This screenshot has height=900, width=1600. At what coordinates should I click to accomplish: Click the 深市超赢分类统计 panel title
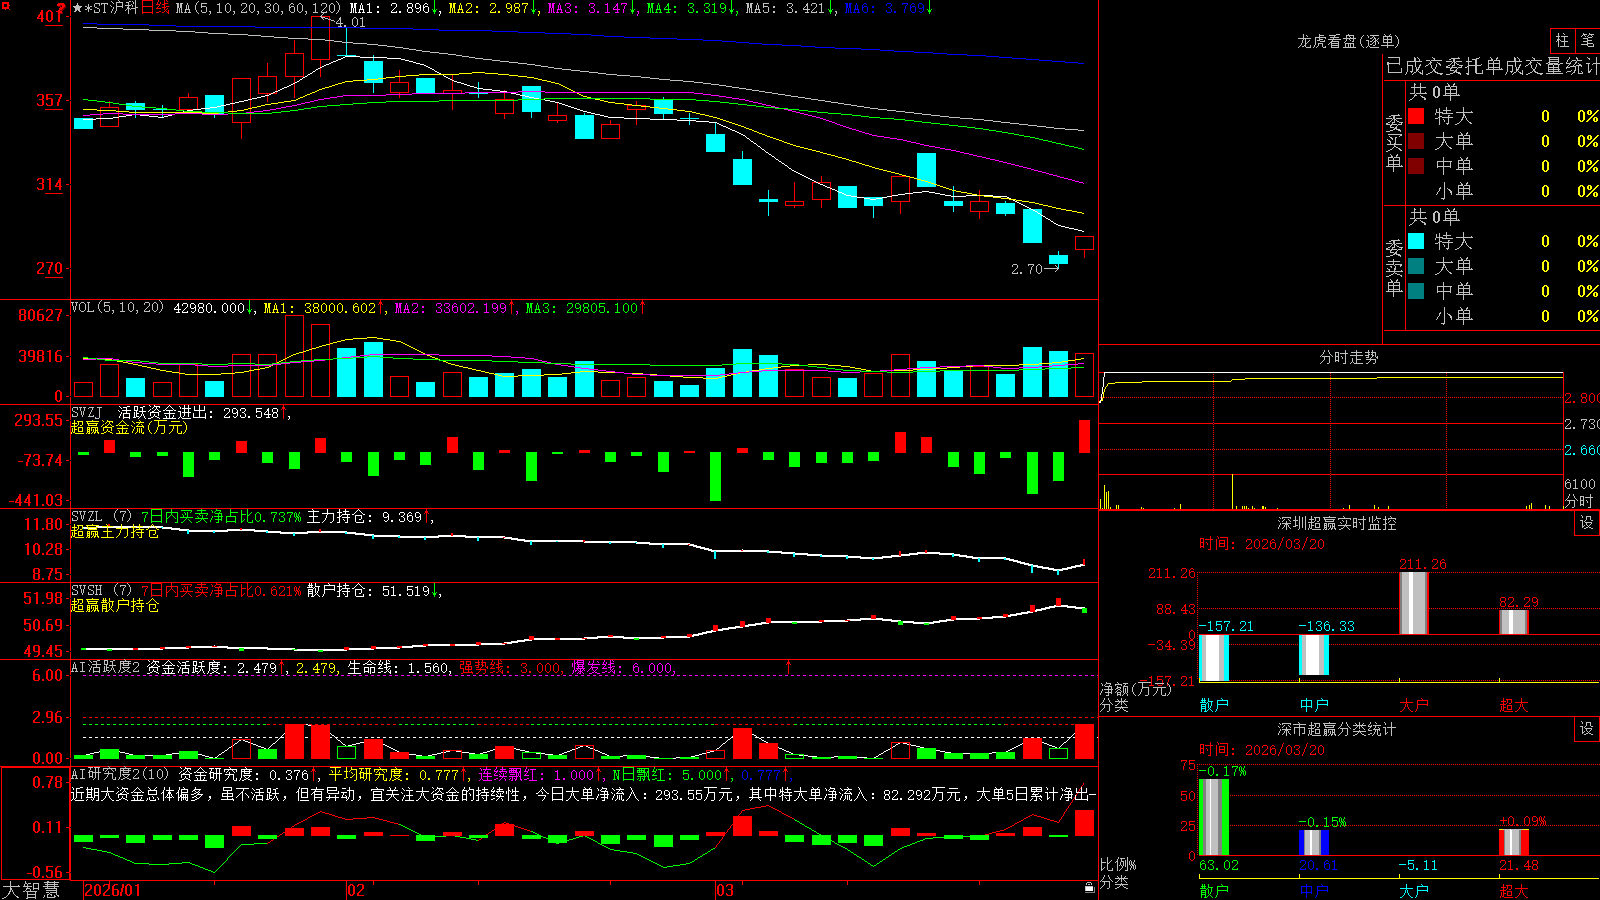pos(1336,729)
